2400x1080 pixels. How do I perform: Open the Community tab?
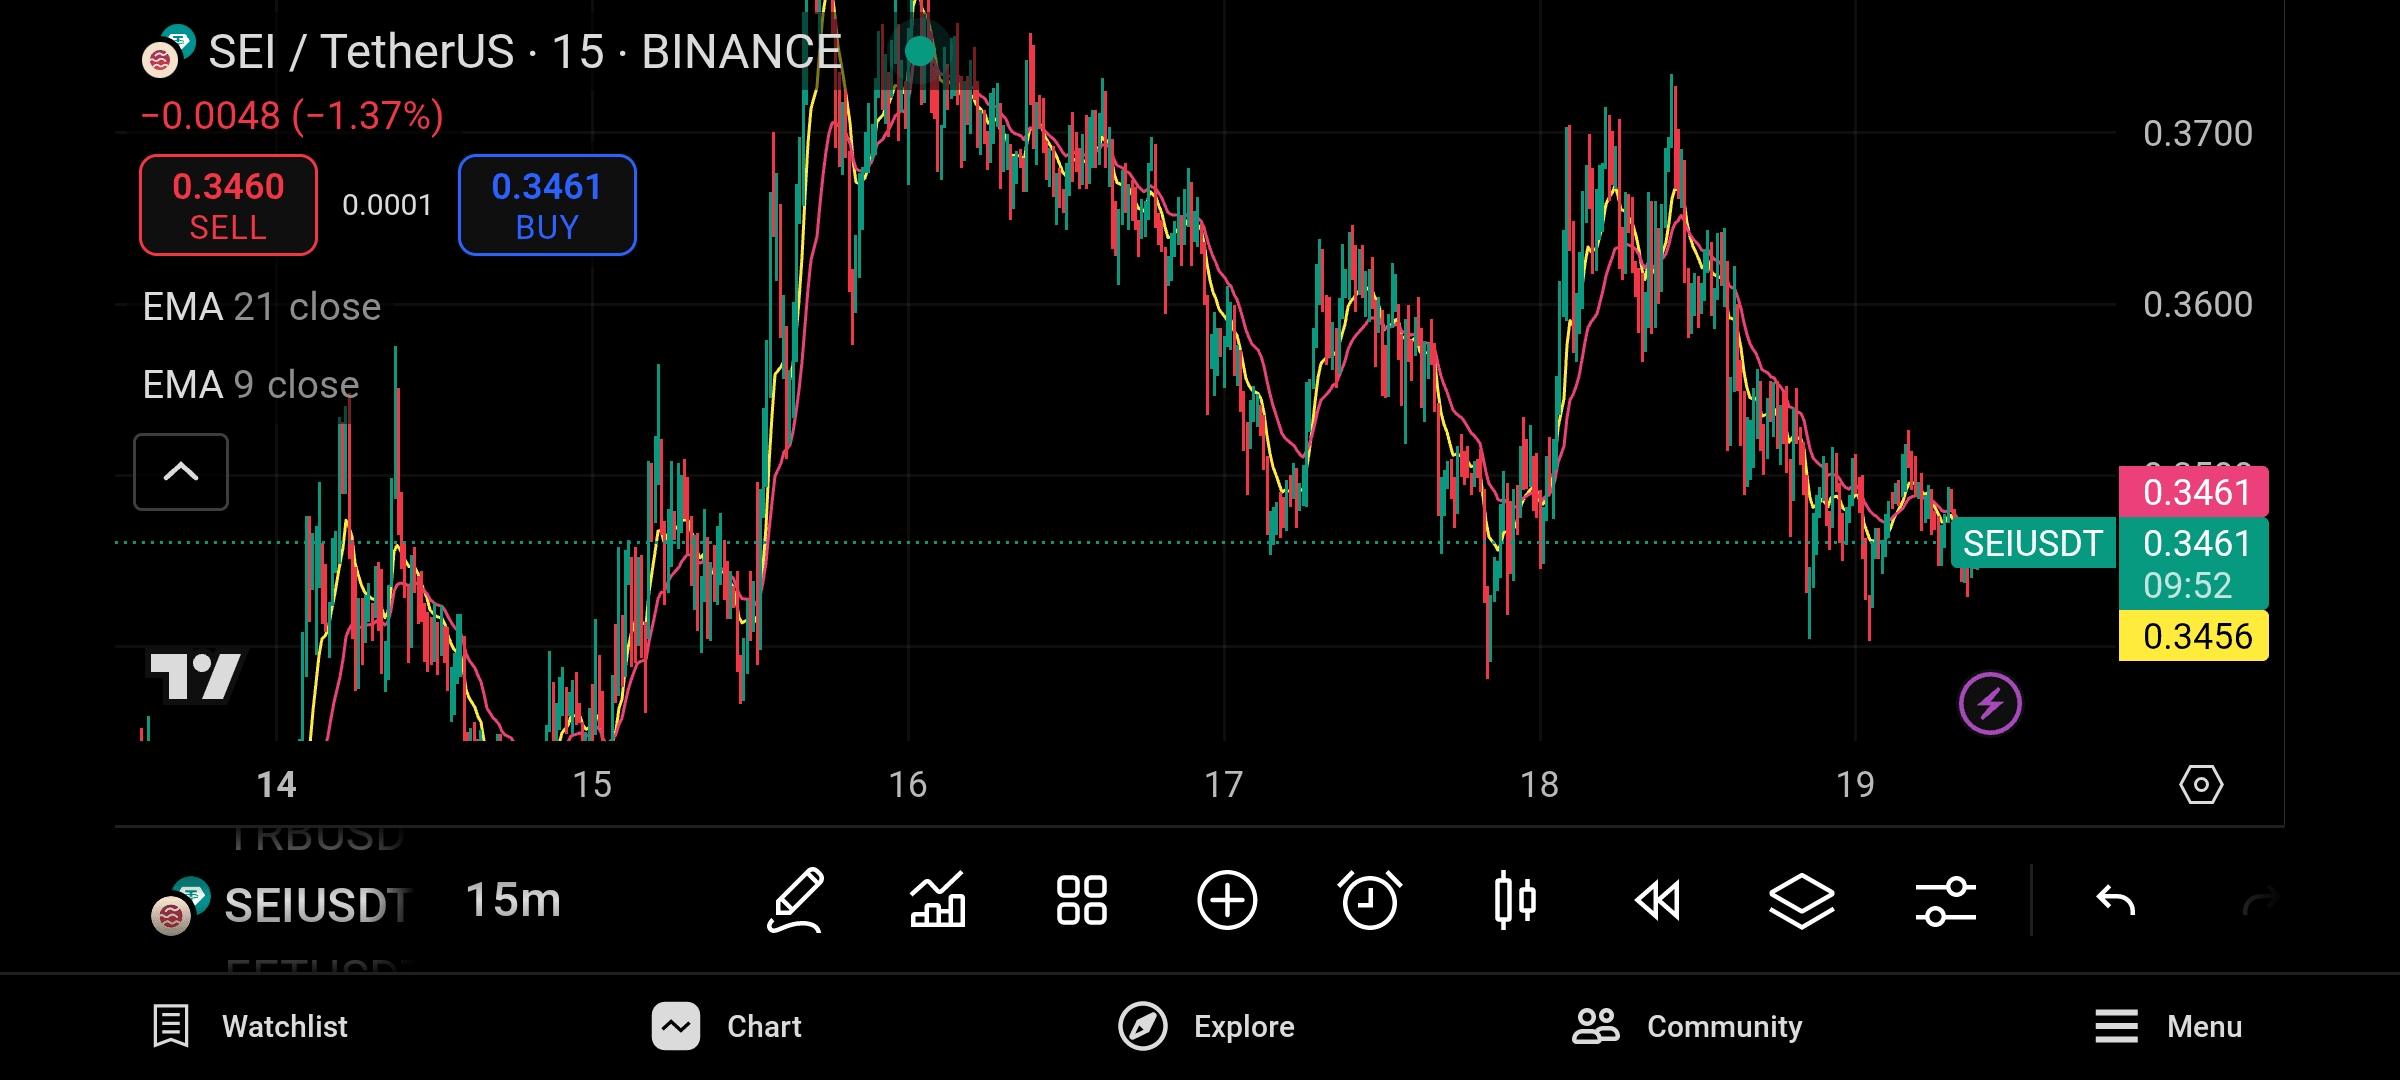coord(1687,1026)
